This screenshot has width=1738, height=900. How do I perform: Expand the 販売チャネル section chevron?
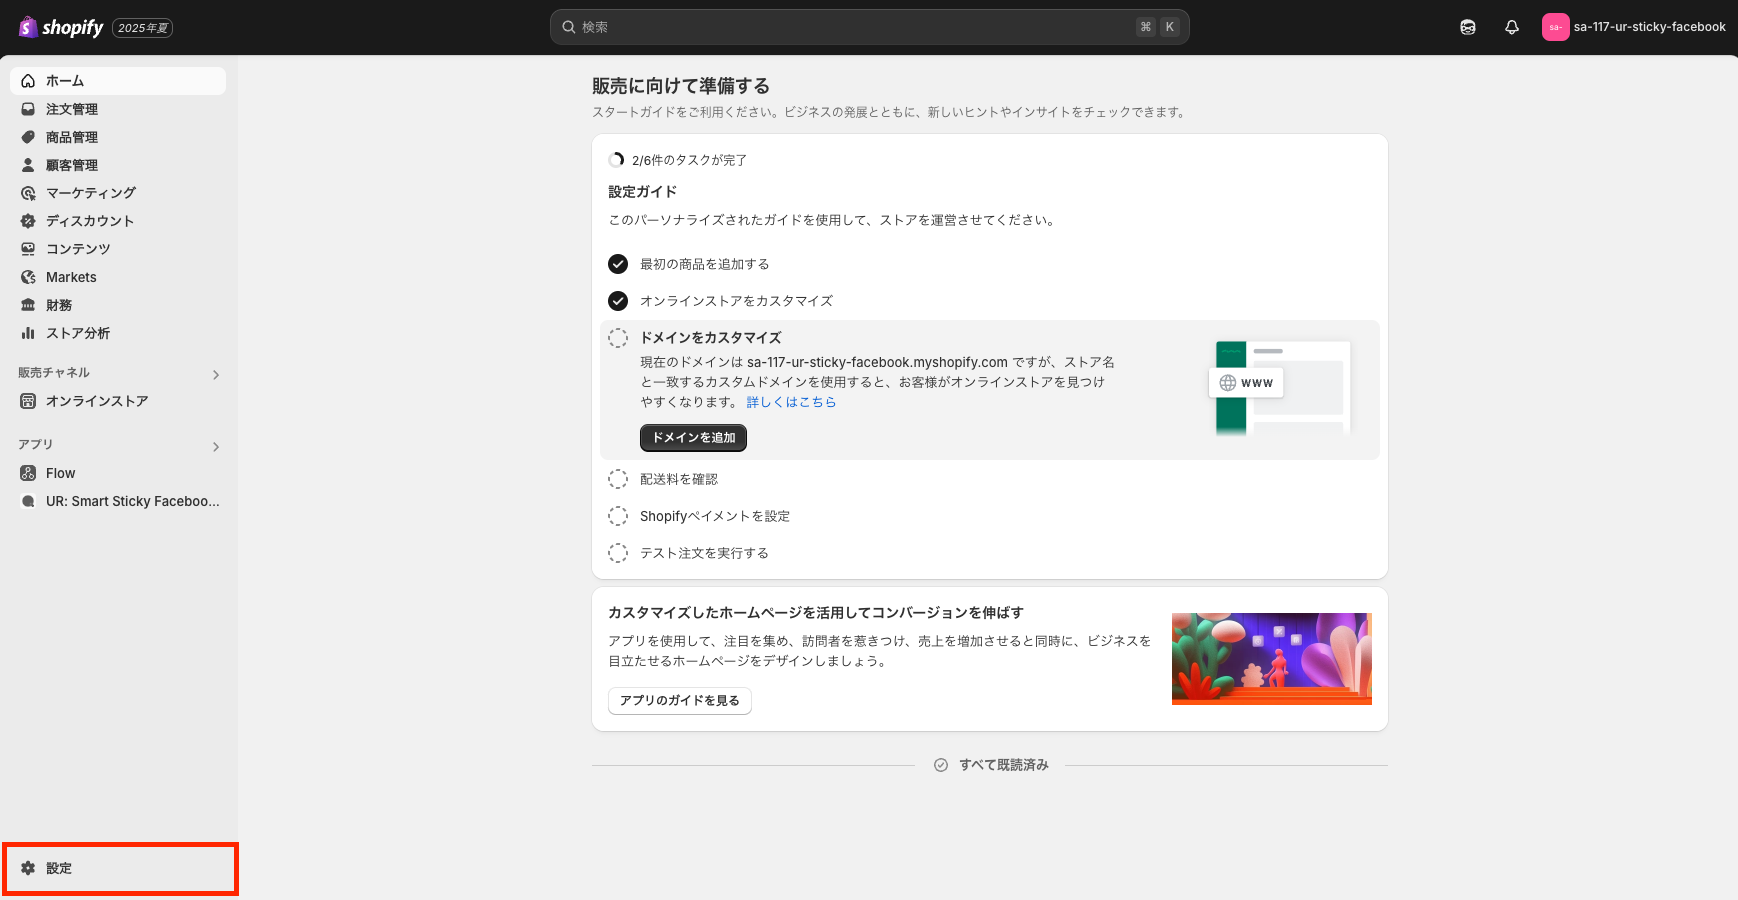tap(216, 375)
